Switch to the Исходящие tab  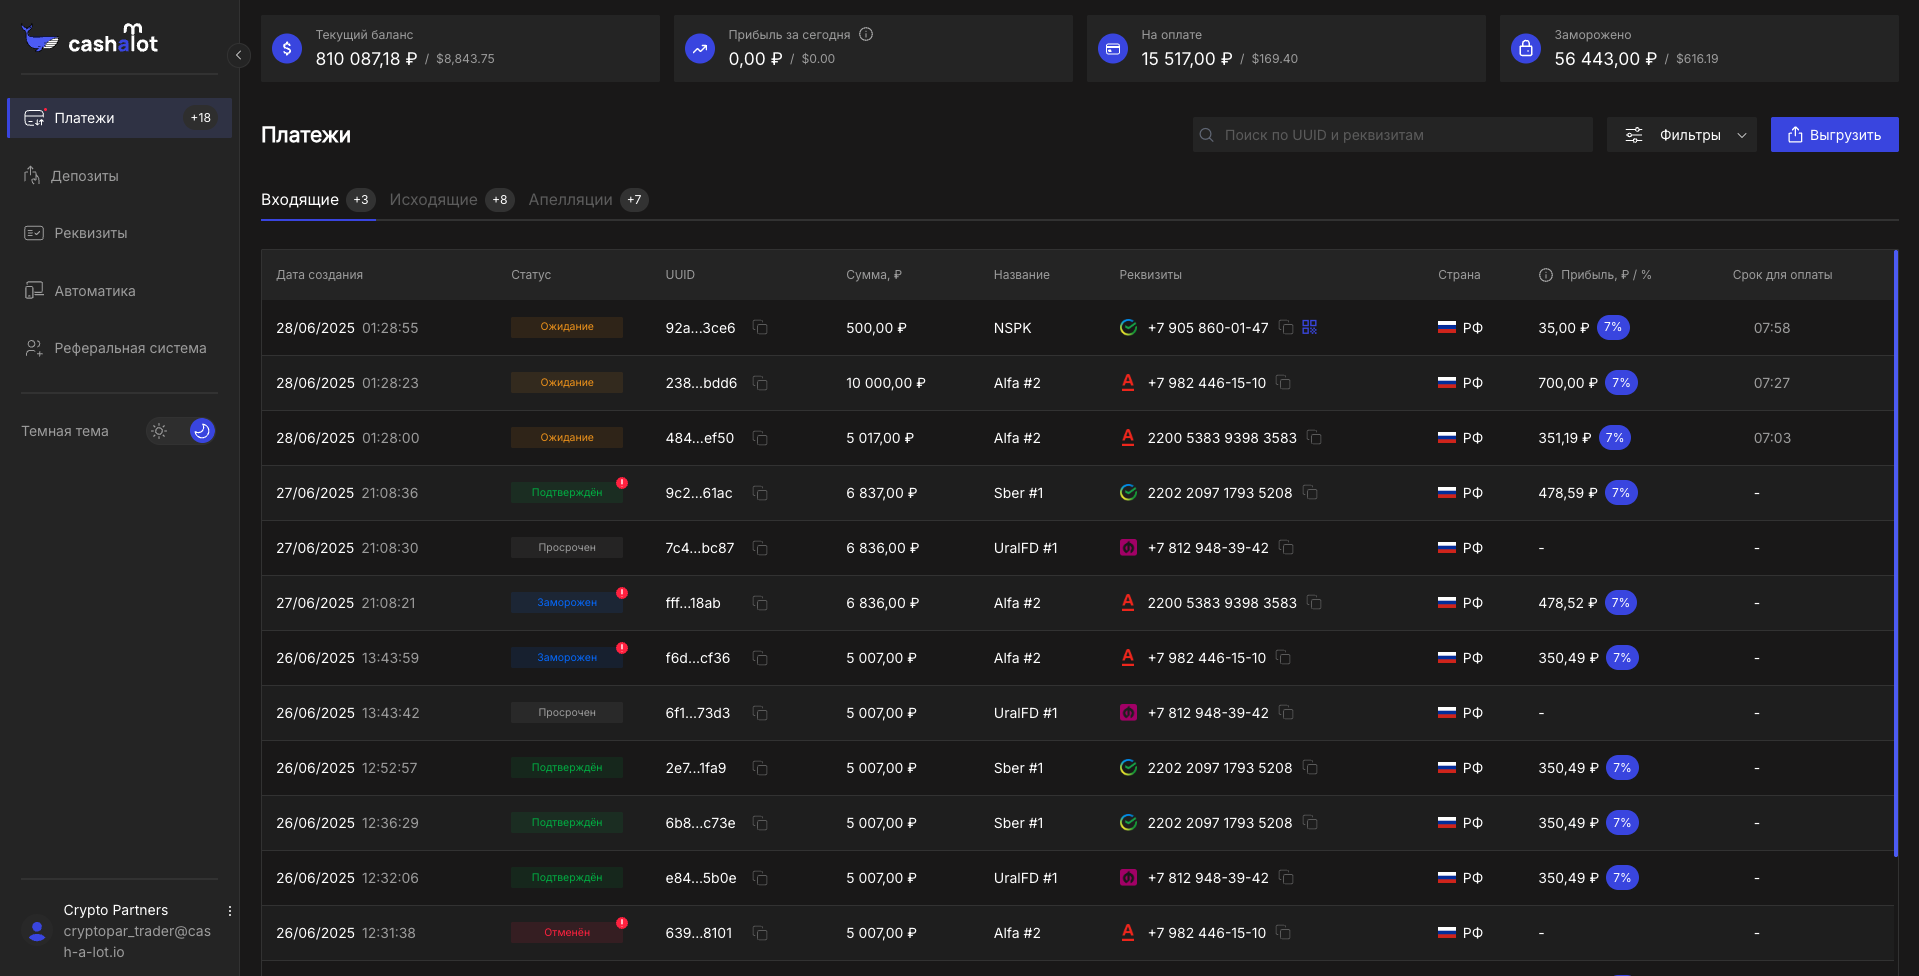pos(452,200)
